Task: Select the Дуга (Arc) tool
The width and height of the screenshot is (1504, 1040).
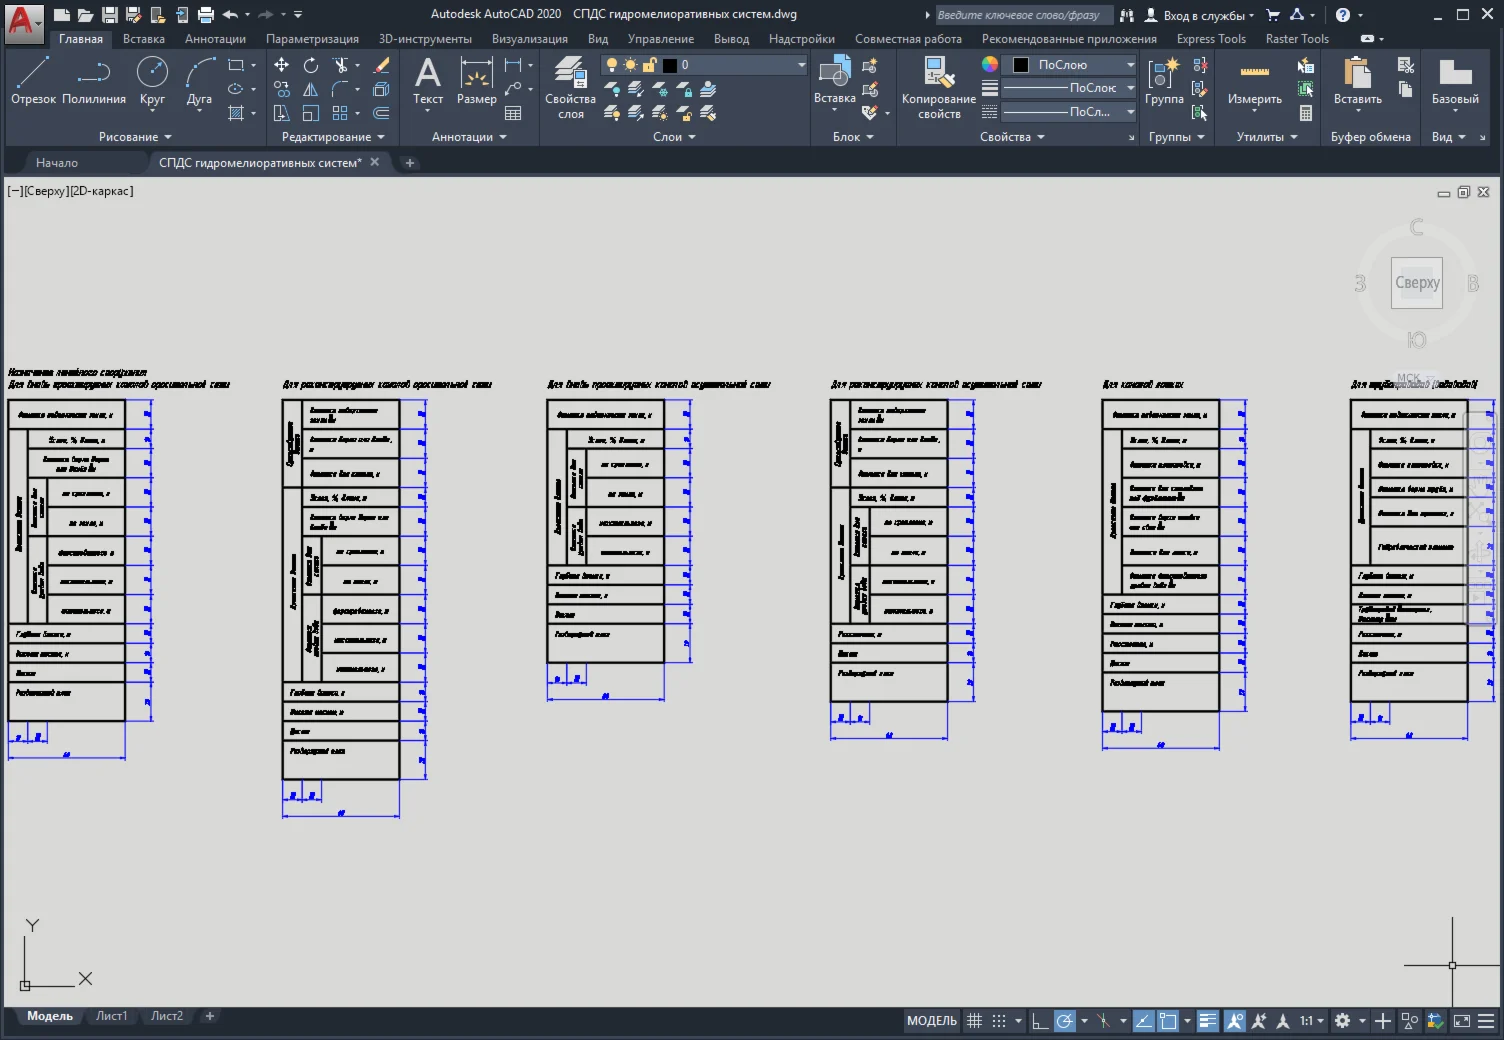Action: coord(199,81)
